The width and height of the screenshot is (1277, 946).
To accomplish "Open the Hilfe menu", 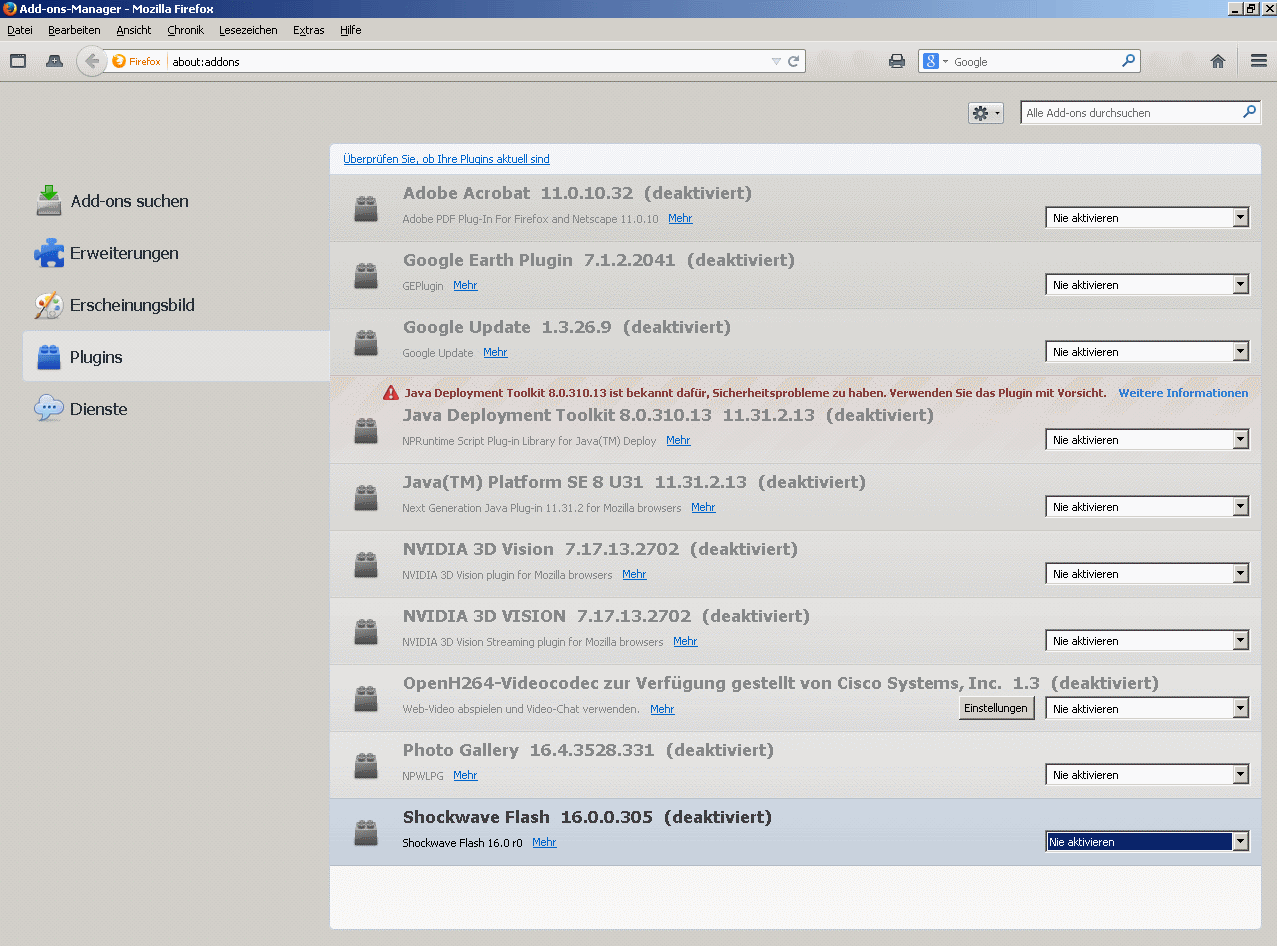I will coord(350,30).
